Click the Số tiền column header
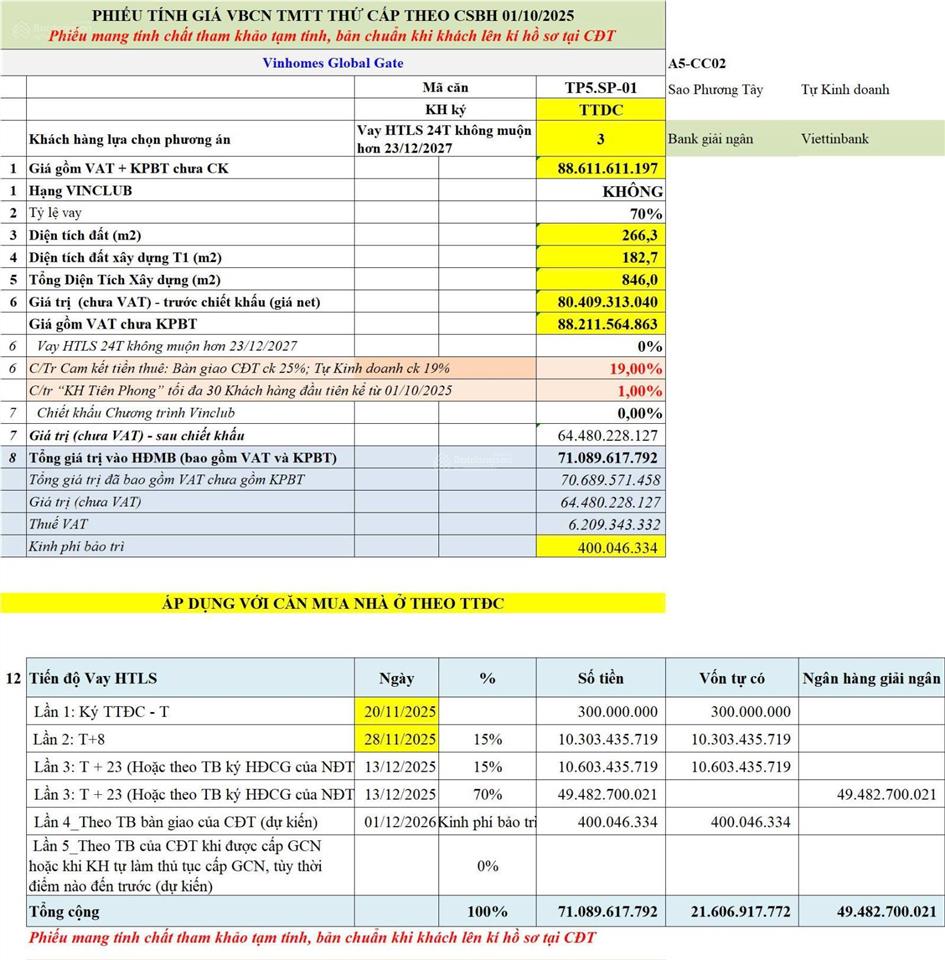The width and height of the screenshot is (945, 960). (x=600, y=678)
